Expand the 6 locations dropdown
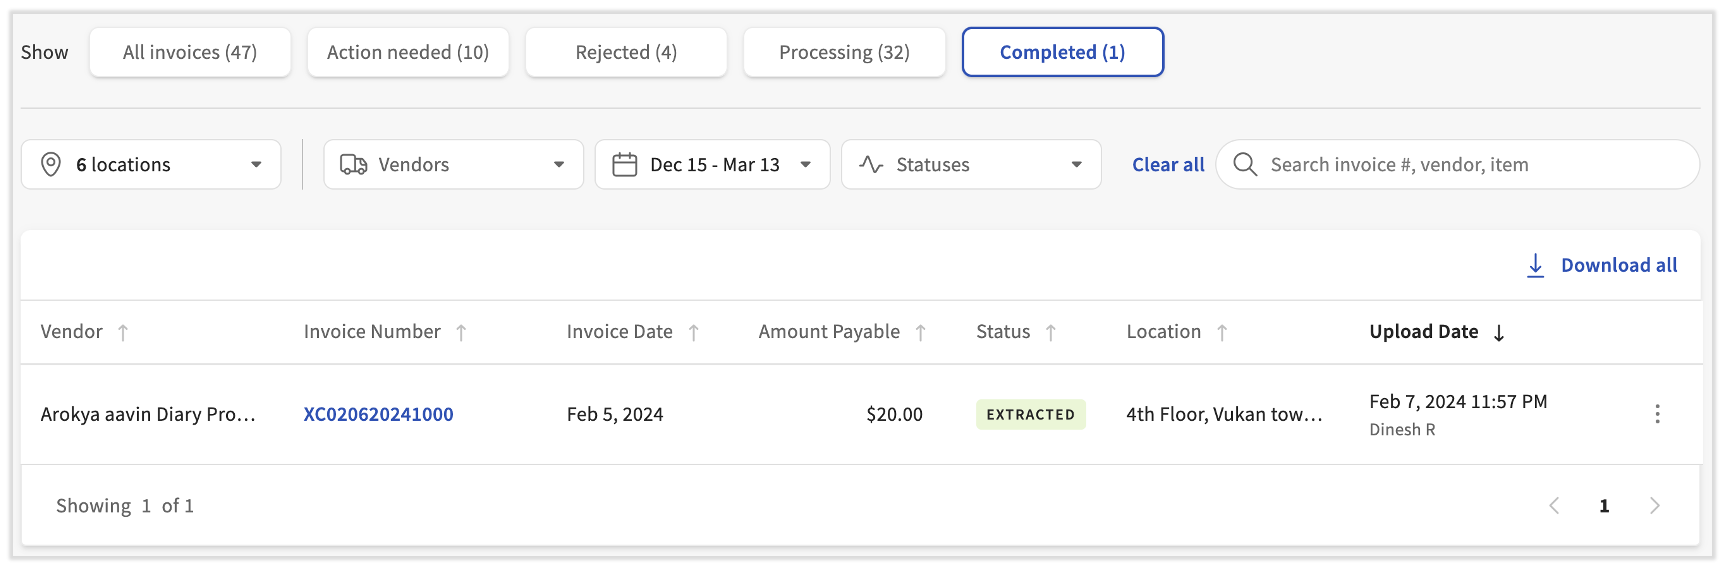This screenshot has width=1726, height=570. pos(151,165)
